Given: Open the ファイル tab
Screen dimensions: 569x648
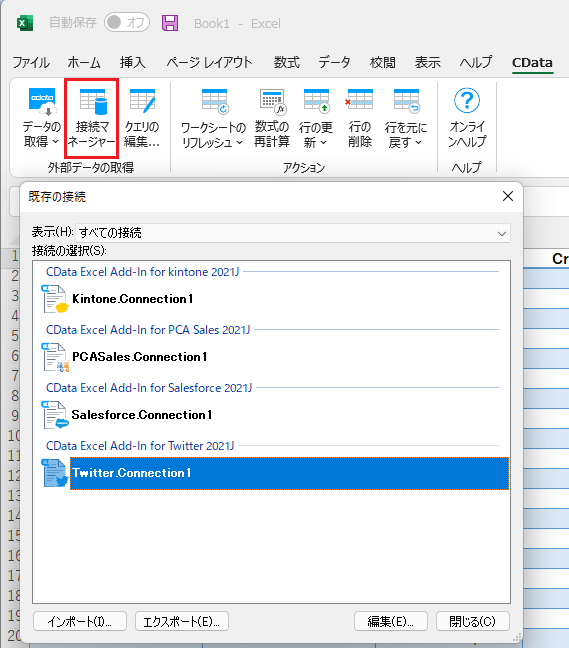Looking at the screenshot, I should click(31, 63).
